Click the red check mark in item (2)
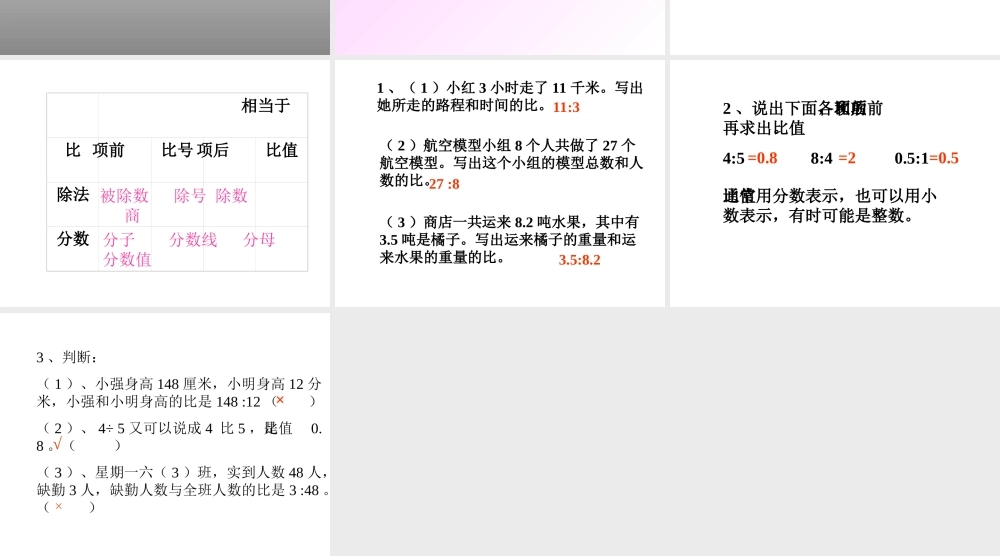This screenshot has height=556, width=1000. coord(57,444)
